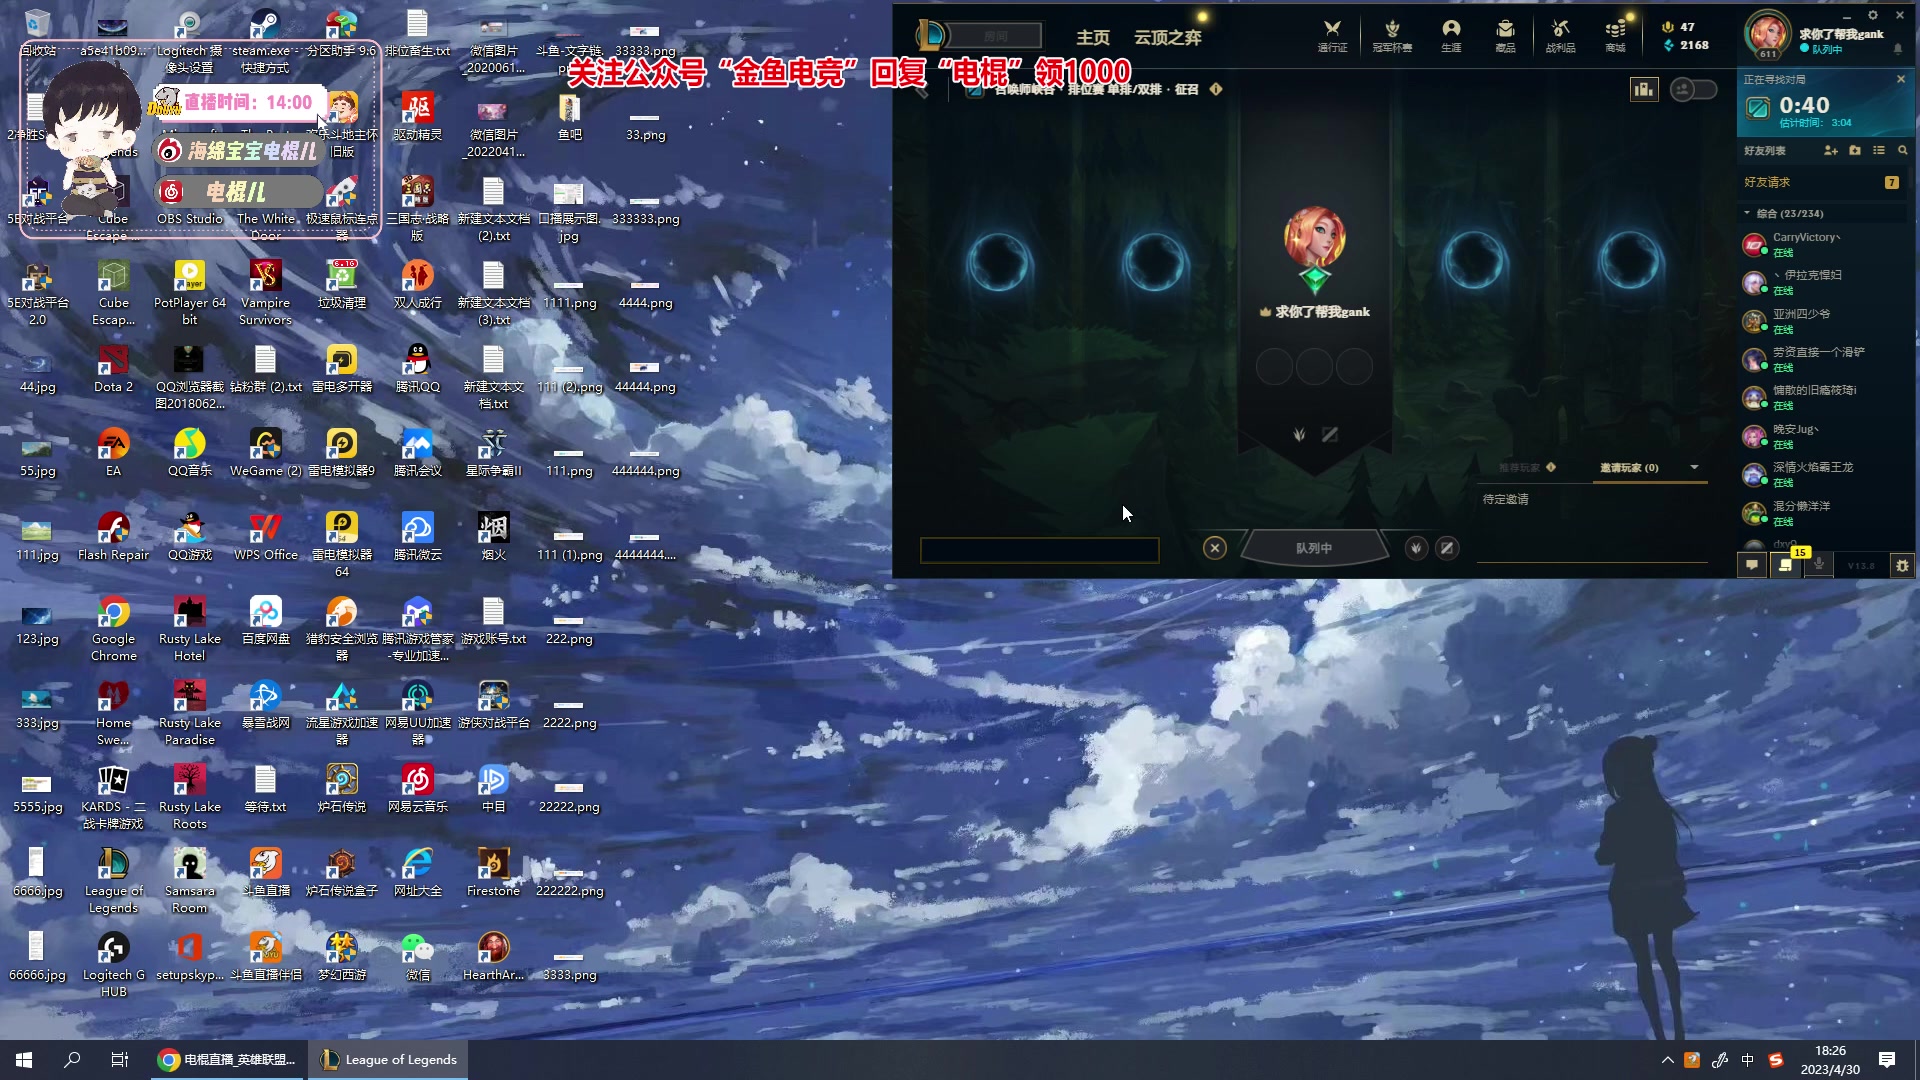Open OBS Studio desktop shortcut

coord(189,201)
